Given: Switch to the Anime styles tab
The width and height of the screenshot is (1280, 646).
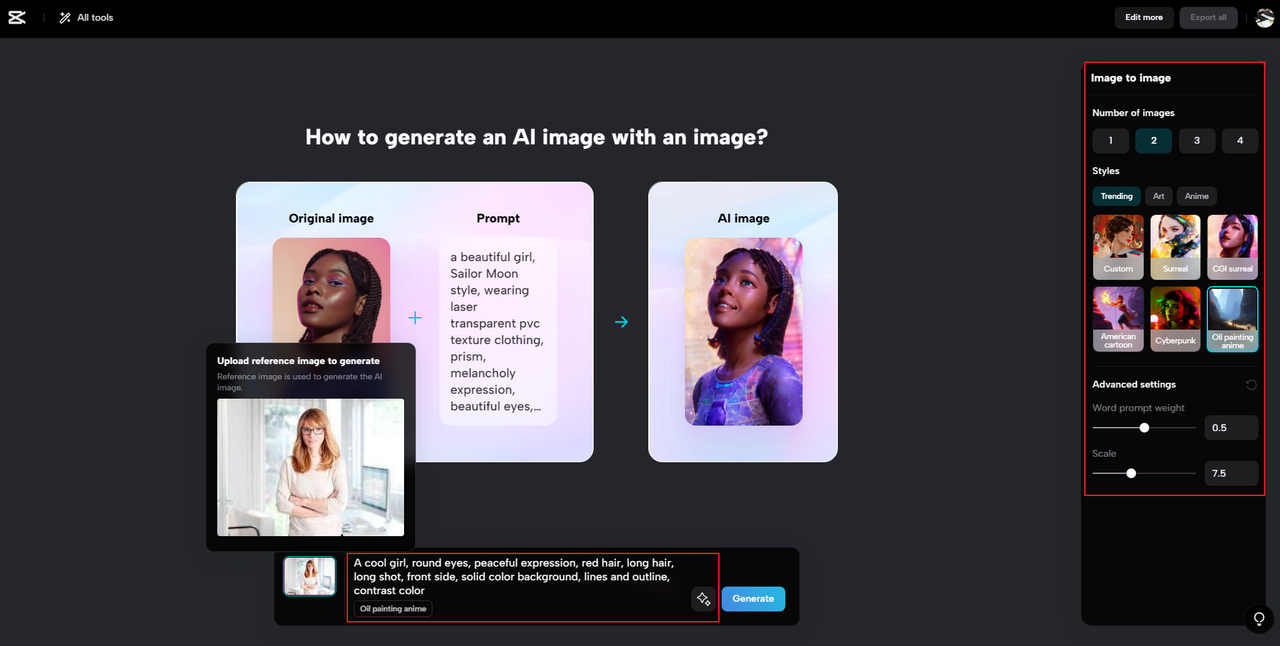Looking at the screenshot, I should 1196,196.
